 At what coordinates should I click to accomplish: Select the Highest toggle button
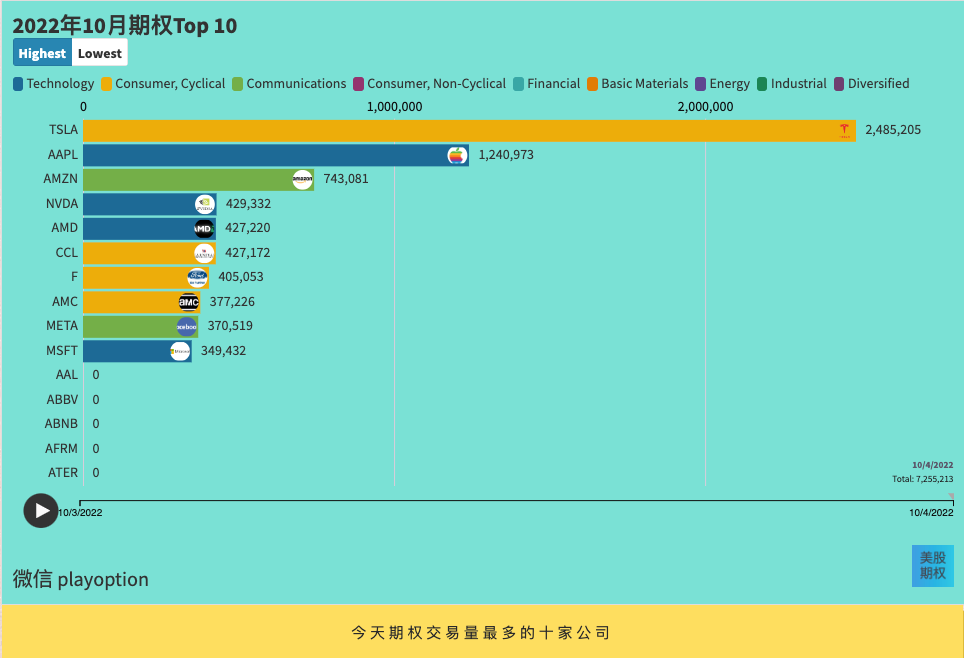42,53
